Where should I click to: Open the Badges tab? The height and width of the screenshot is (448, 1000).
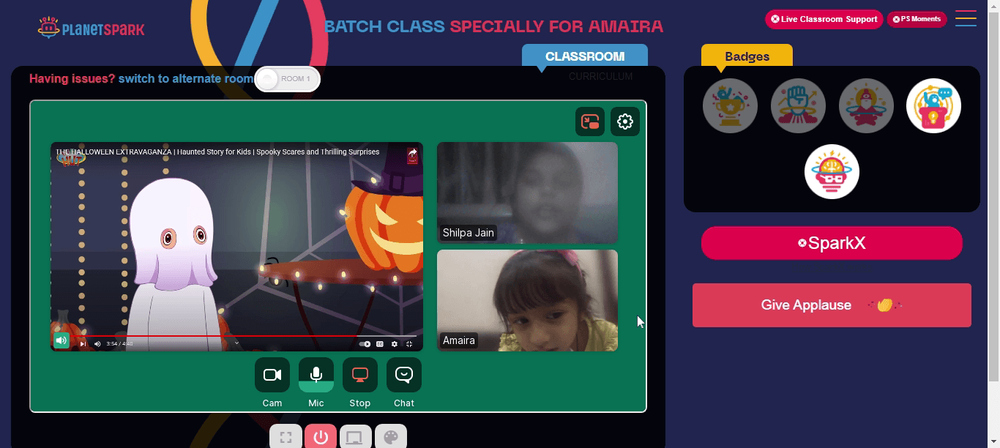pyautogui.click(x=747, y=56)
